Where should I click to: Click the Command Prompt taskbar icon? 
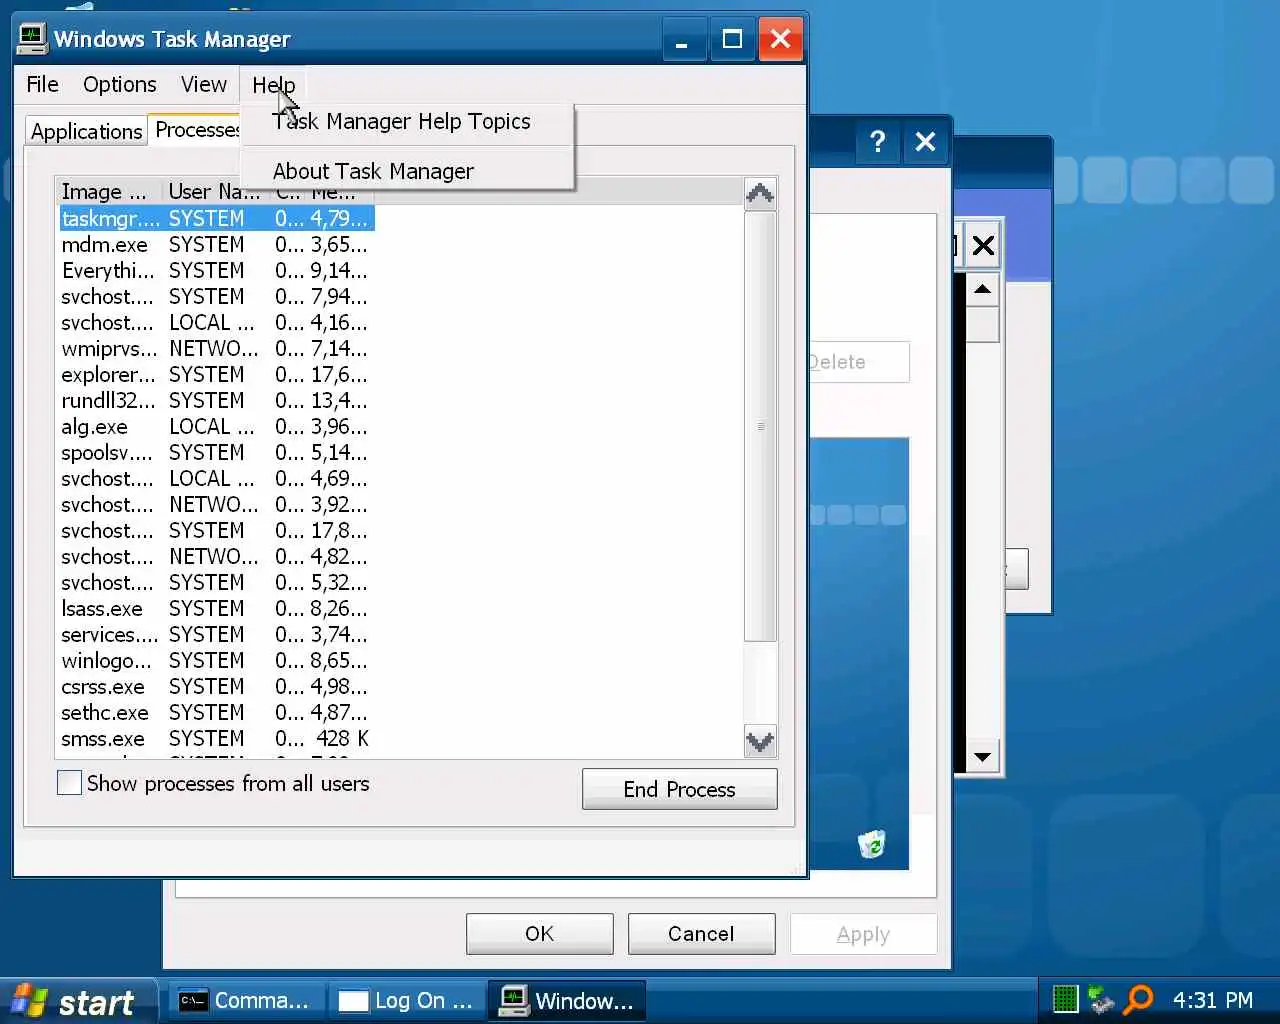pyautogui.click(x=193, y=1001)
